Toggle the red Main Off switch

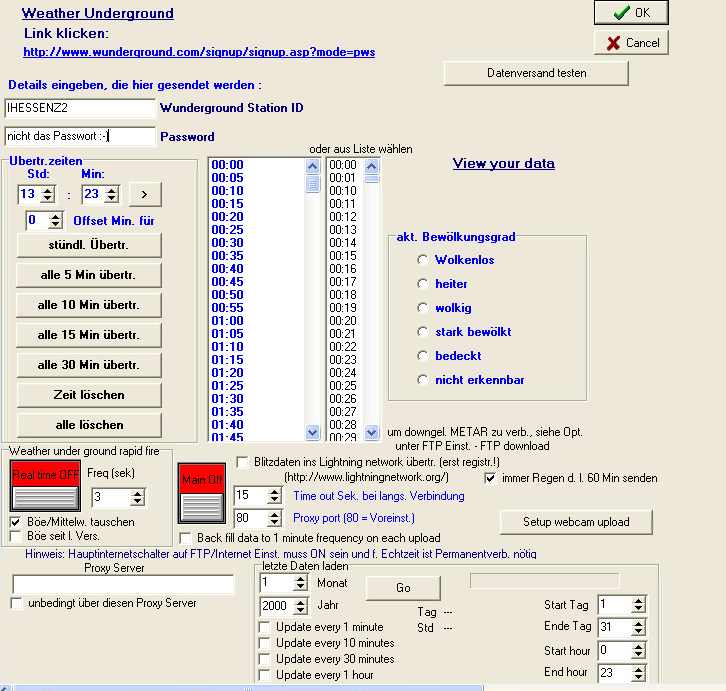coord(202,493)
